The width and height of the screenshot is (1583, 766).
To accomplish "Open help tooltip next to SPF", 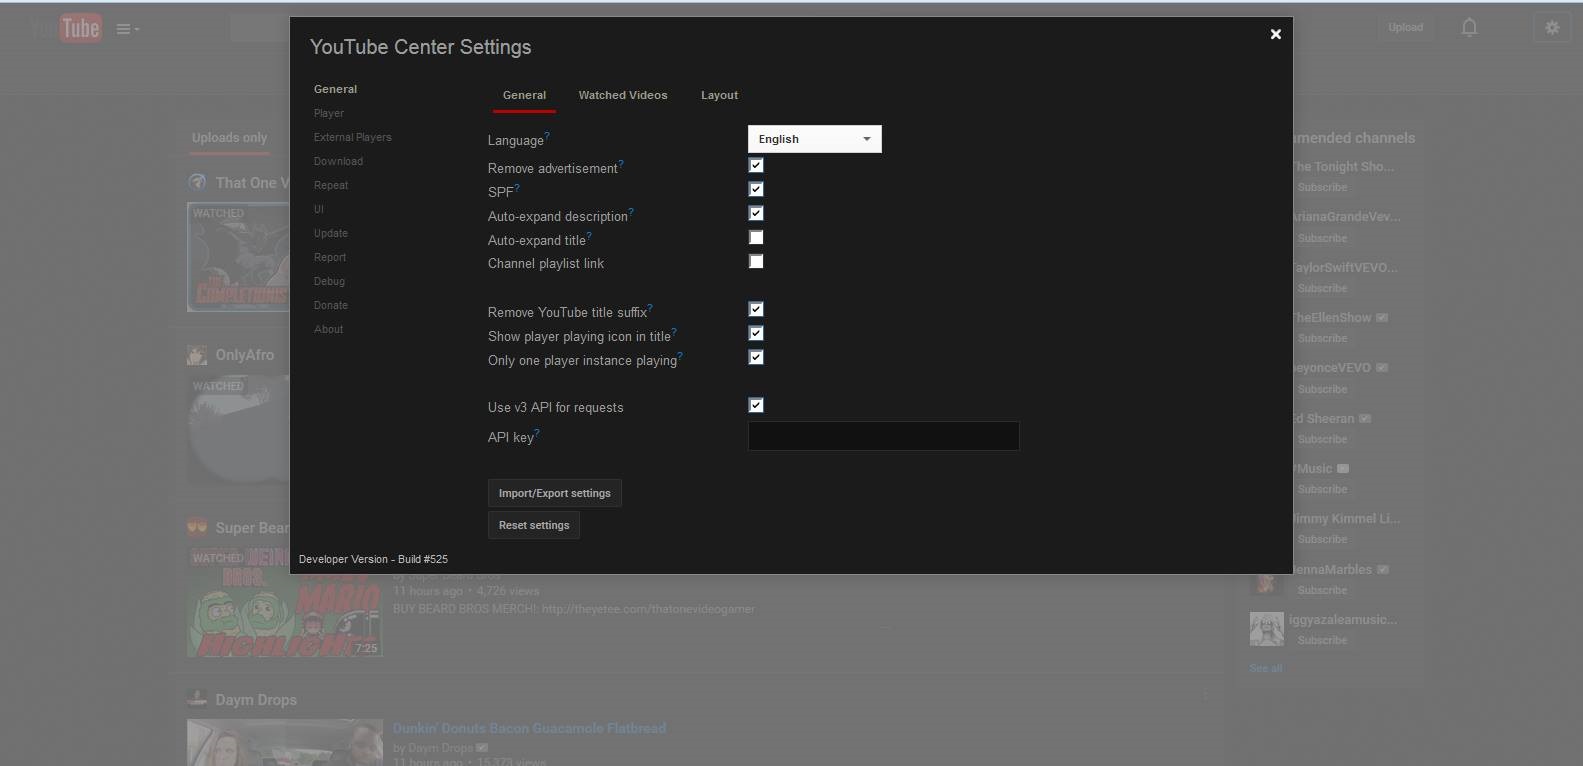I will 517,187.
